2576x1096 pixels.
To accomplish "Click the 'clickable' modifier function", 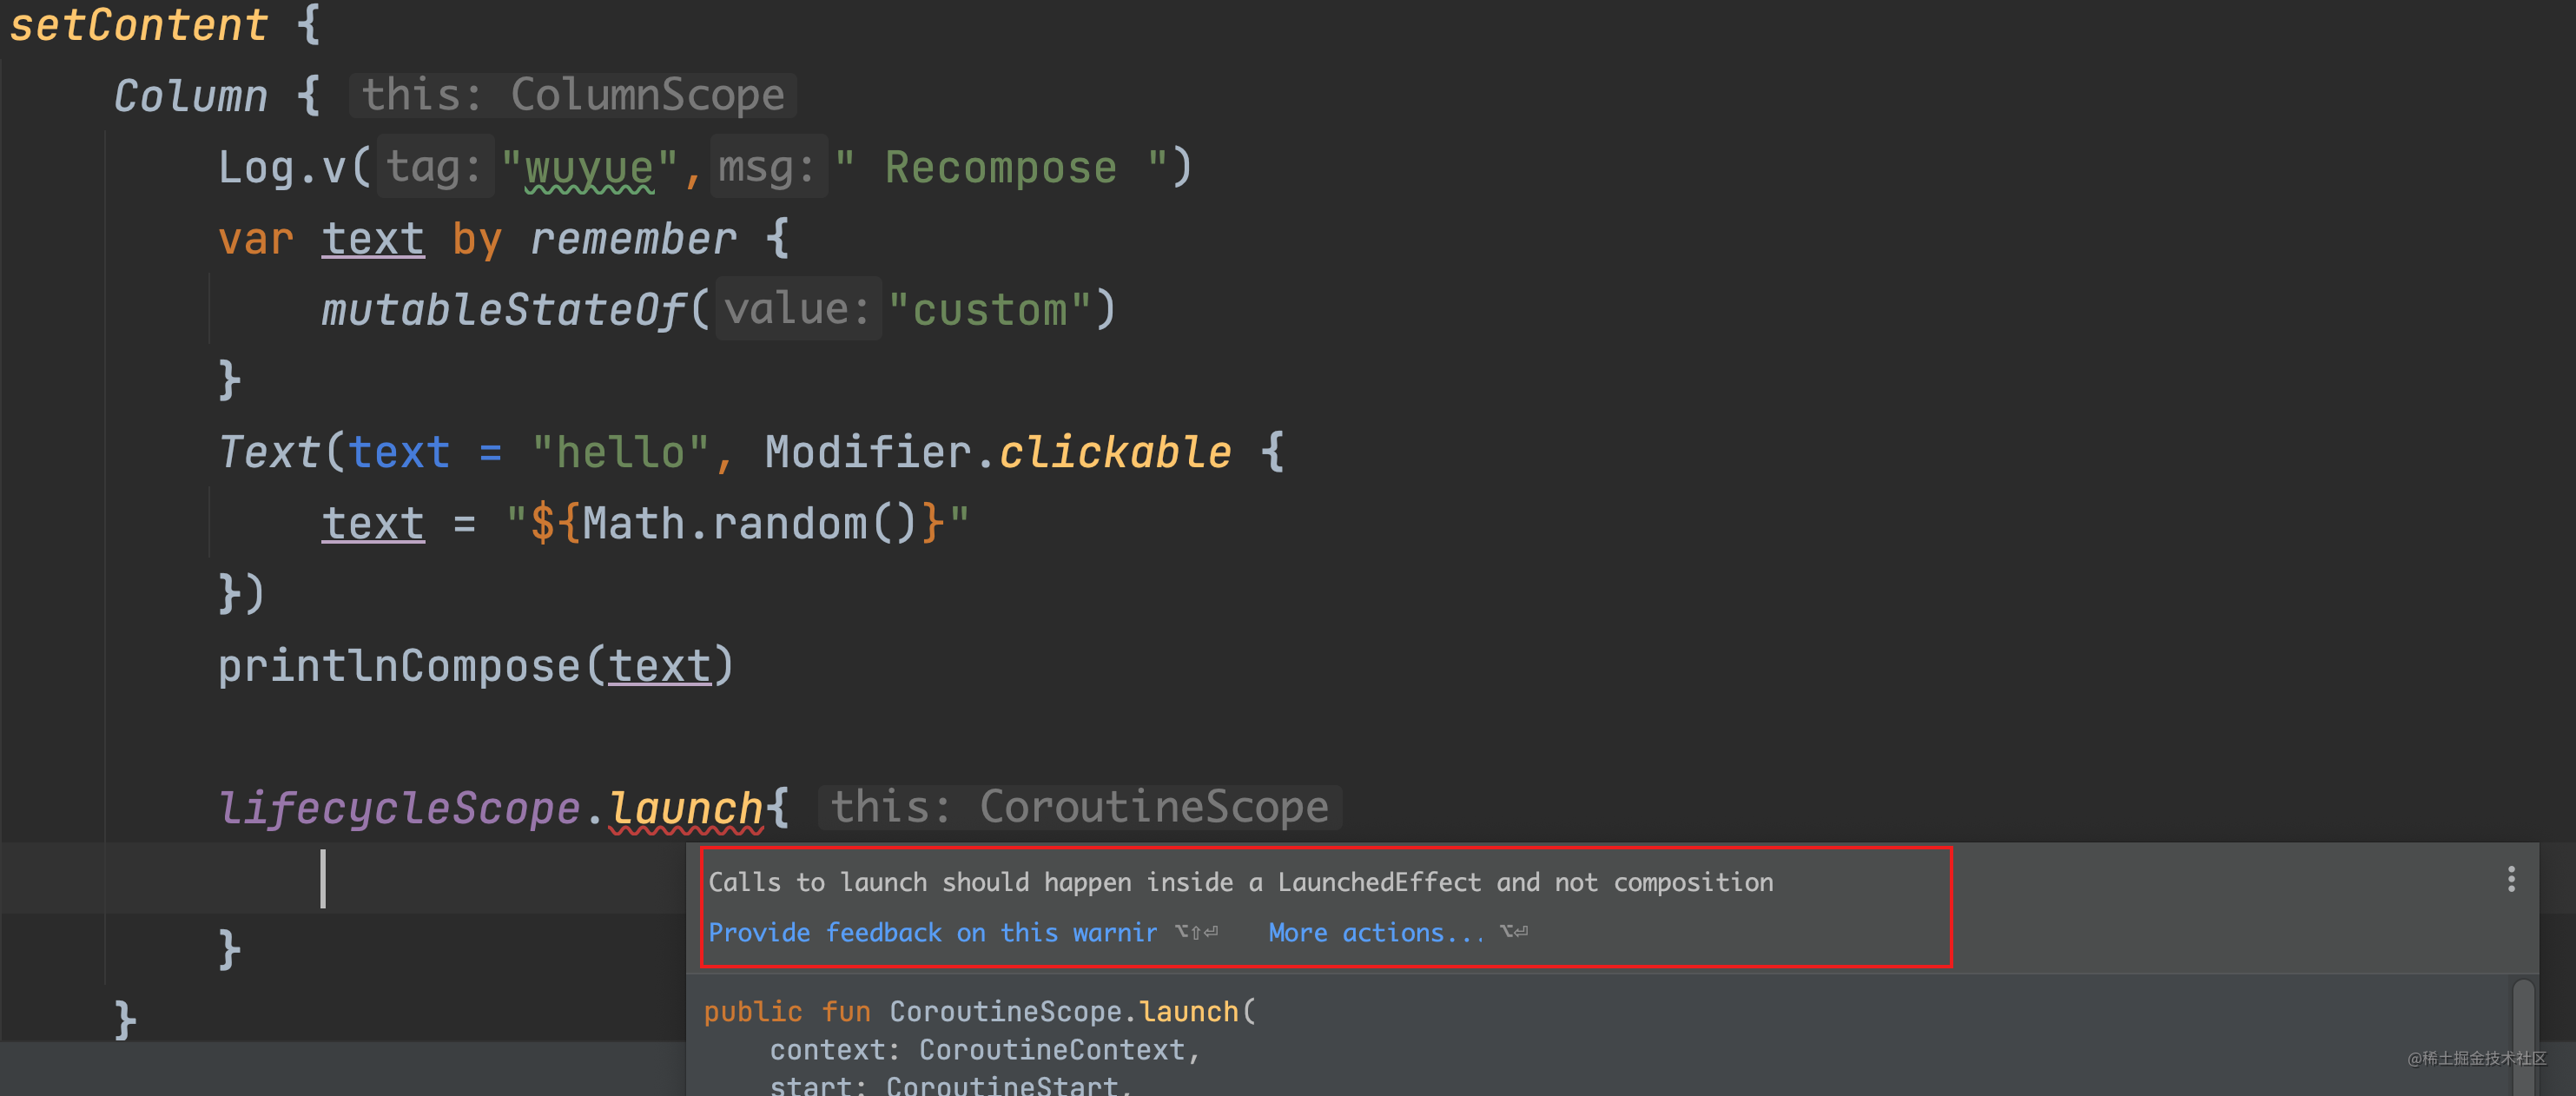I will click(1115, 452).
